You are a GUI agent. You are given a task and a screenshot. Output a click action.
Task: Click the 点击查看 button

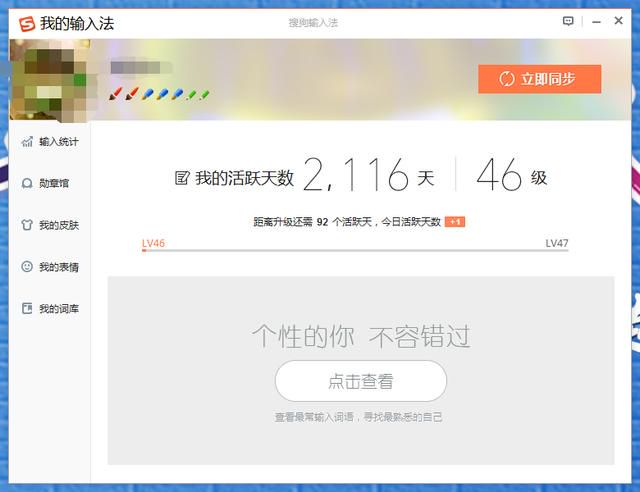point(361,381)
